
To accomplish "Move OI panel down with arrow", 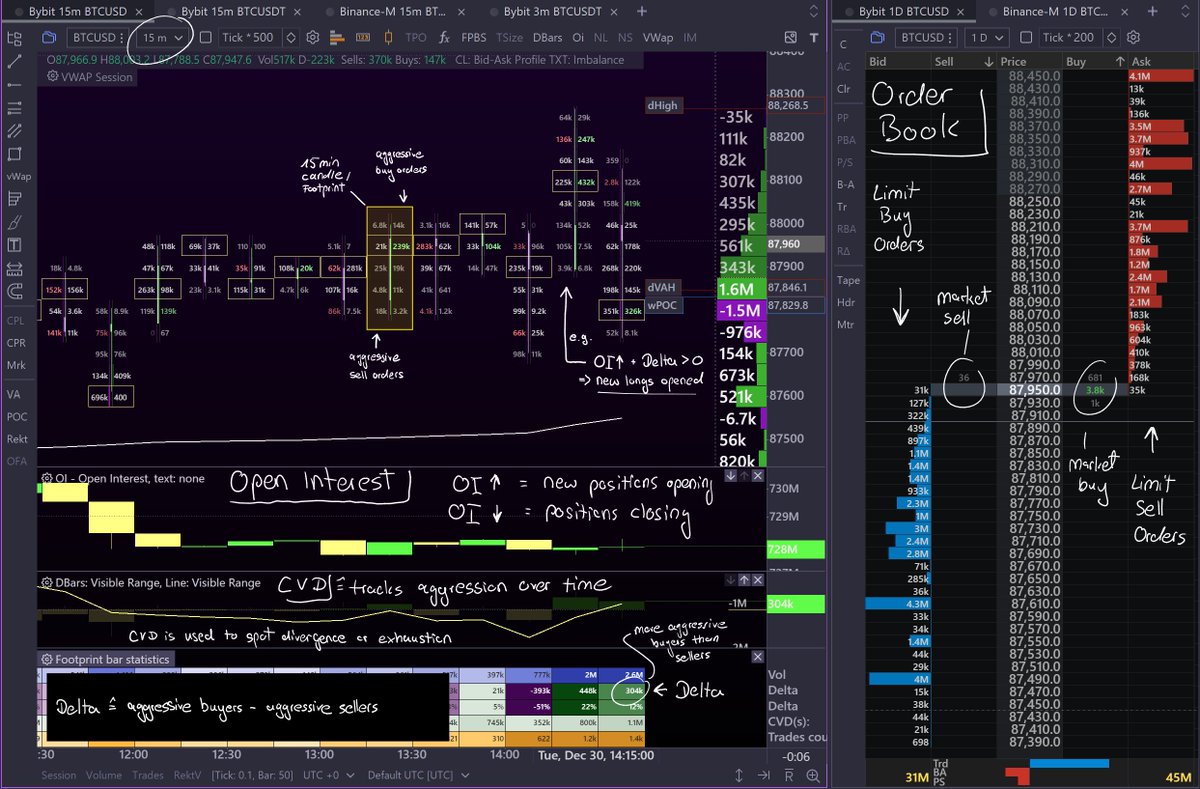I will (729, 477).
